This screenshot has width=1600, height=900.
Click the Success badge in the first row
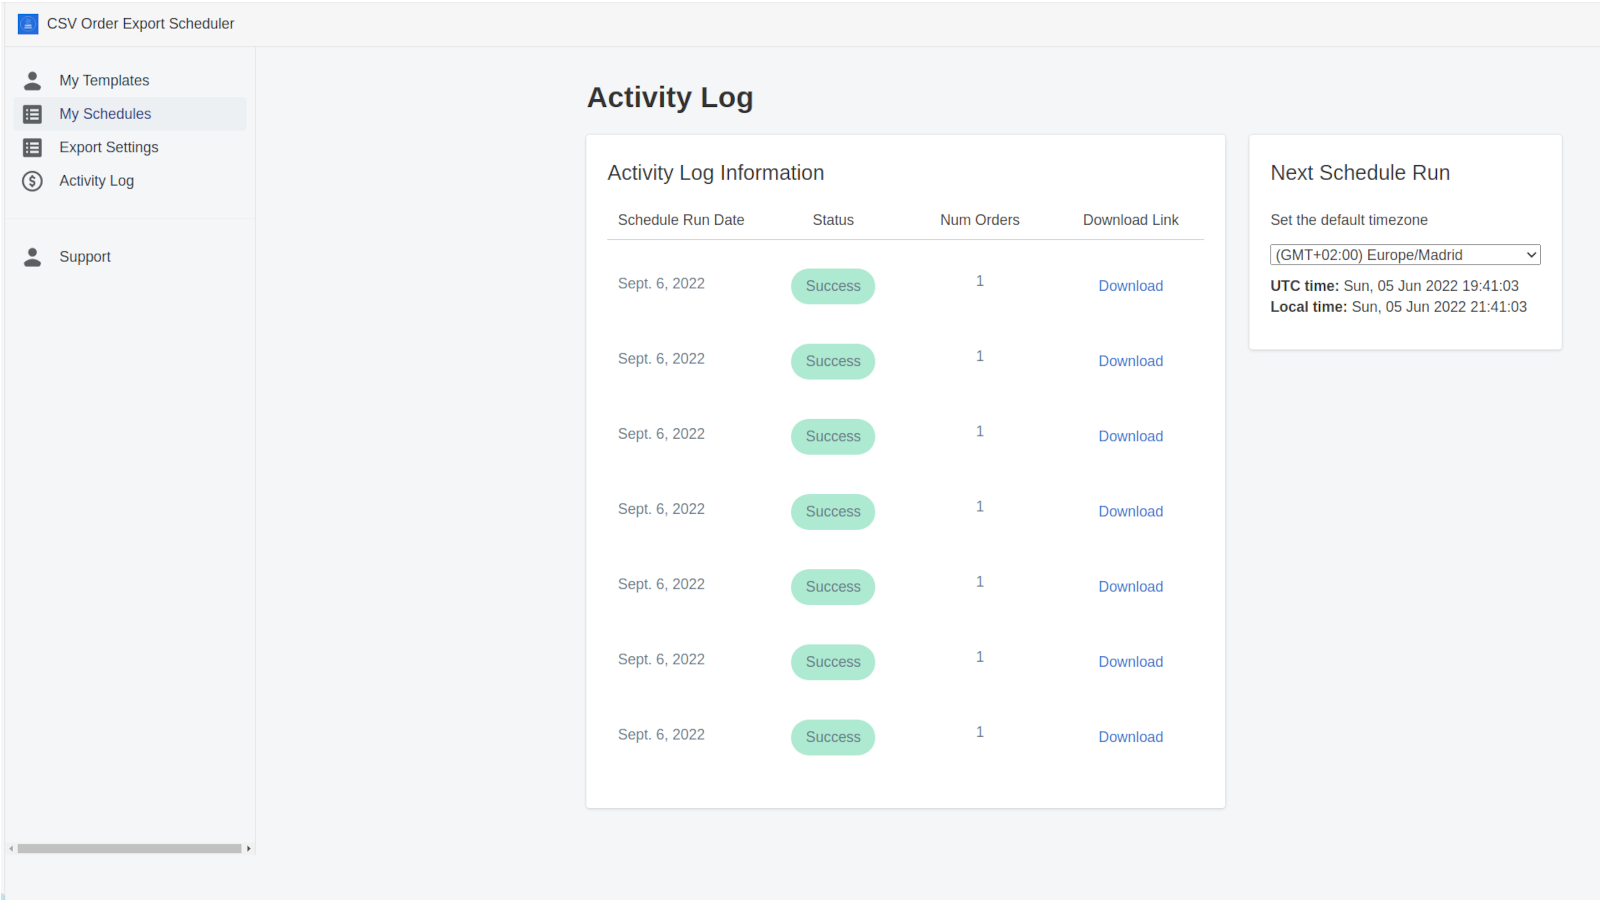tap(833, 286)
